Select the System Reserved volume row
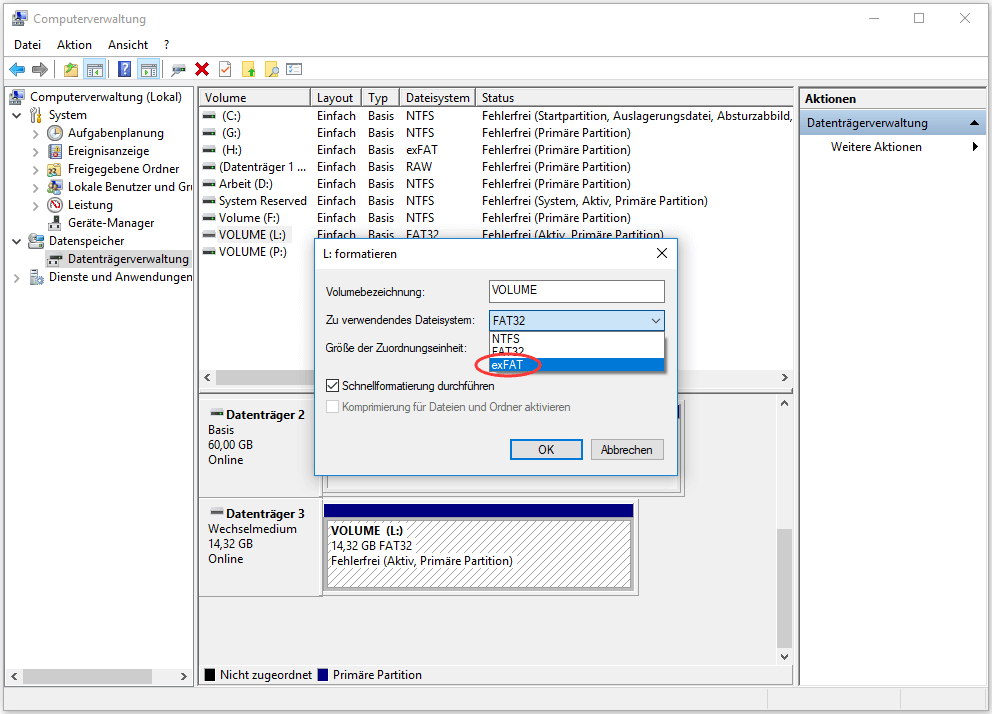Image resolution: width=992 pixels, height=714 pixels. tap(497, 201)
